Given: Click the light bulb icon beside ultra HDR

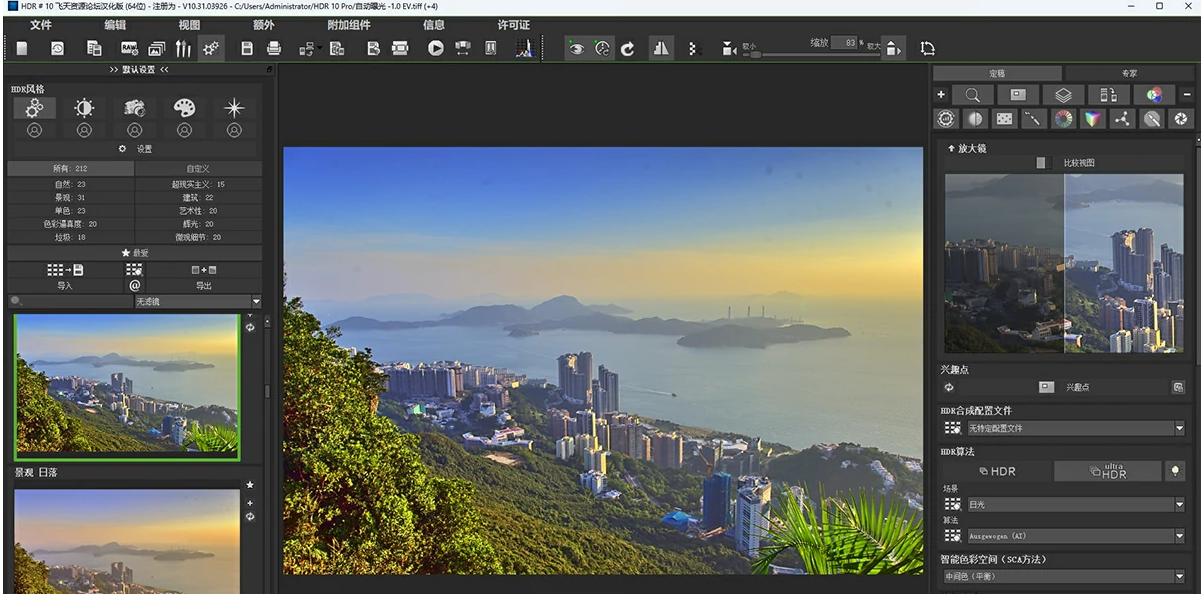Looking at the screenshot, I should (x=1174, y=470).
